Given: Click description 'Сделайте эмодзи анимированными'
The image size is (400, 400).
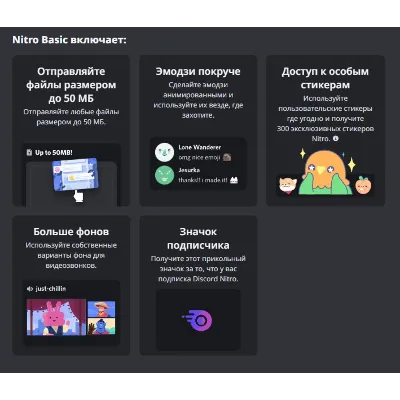Looking at the screenshot, I should 198,90.
